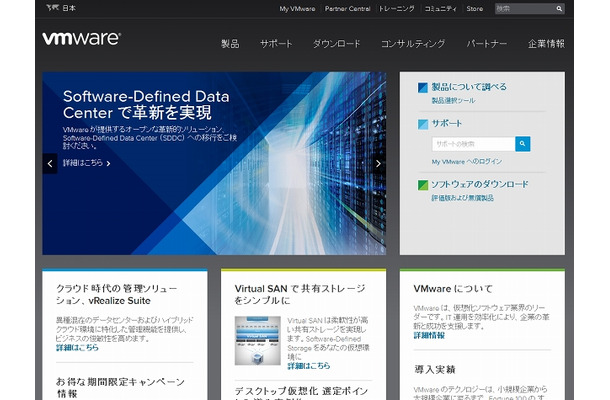Click お得な期間限定キャンペーン情報 heading
The width and height of the screenshot is (610, 400).
click(120, 388)
